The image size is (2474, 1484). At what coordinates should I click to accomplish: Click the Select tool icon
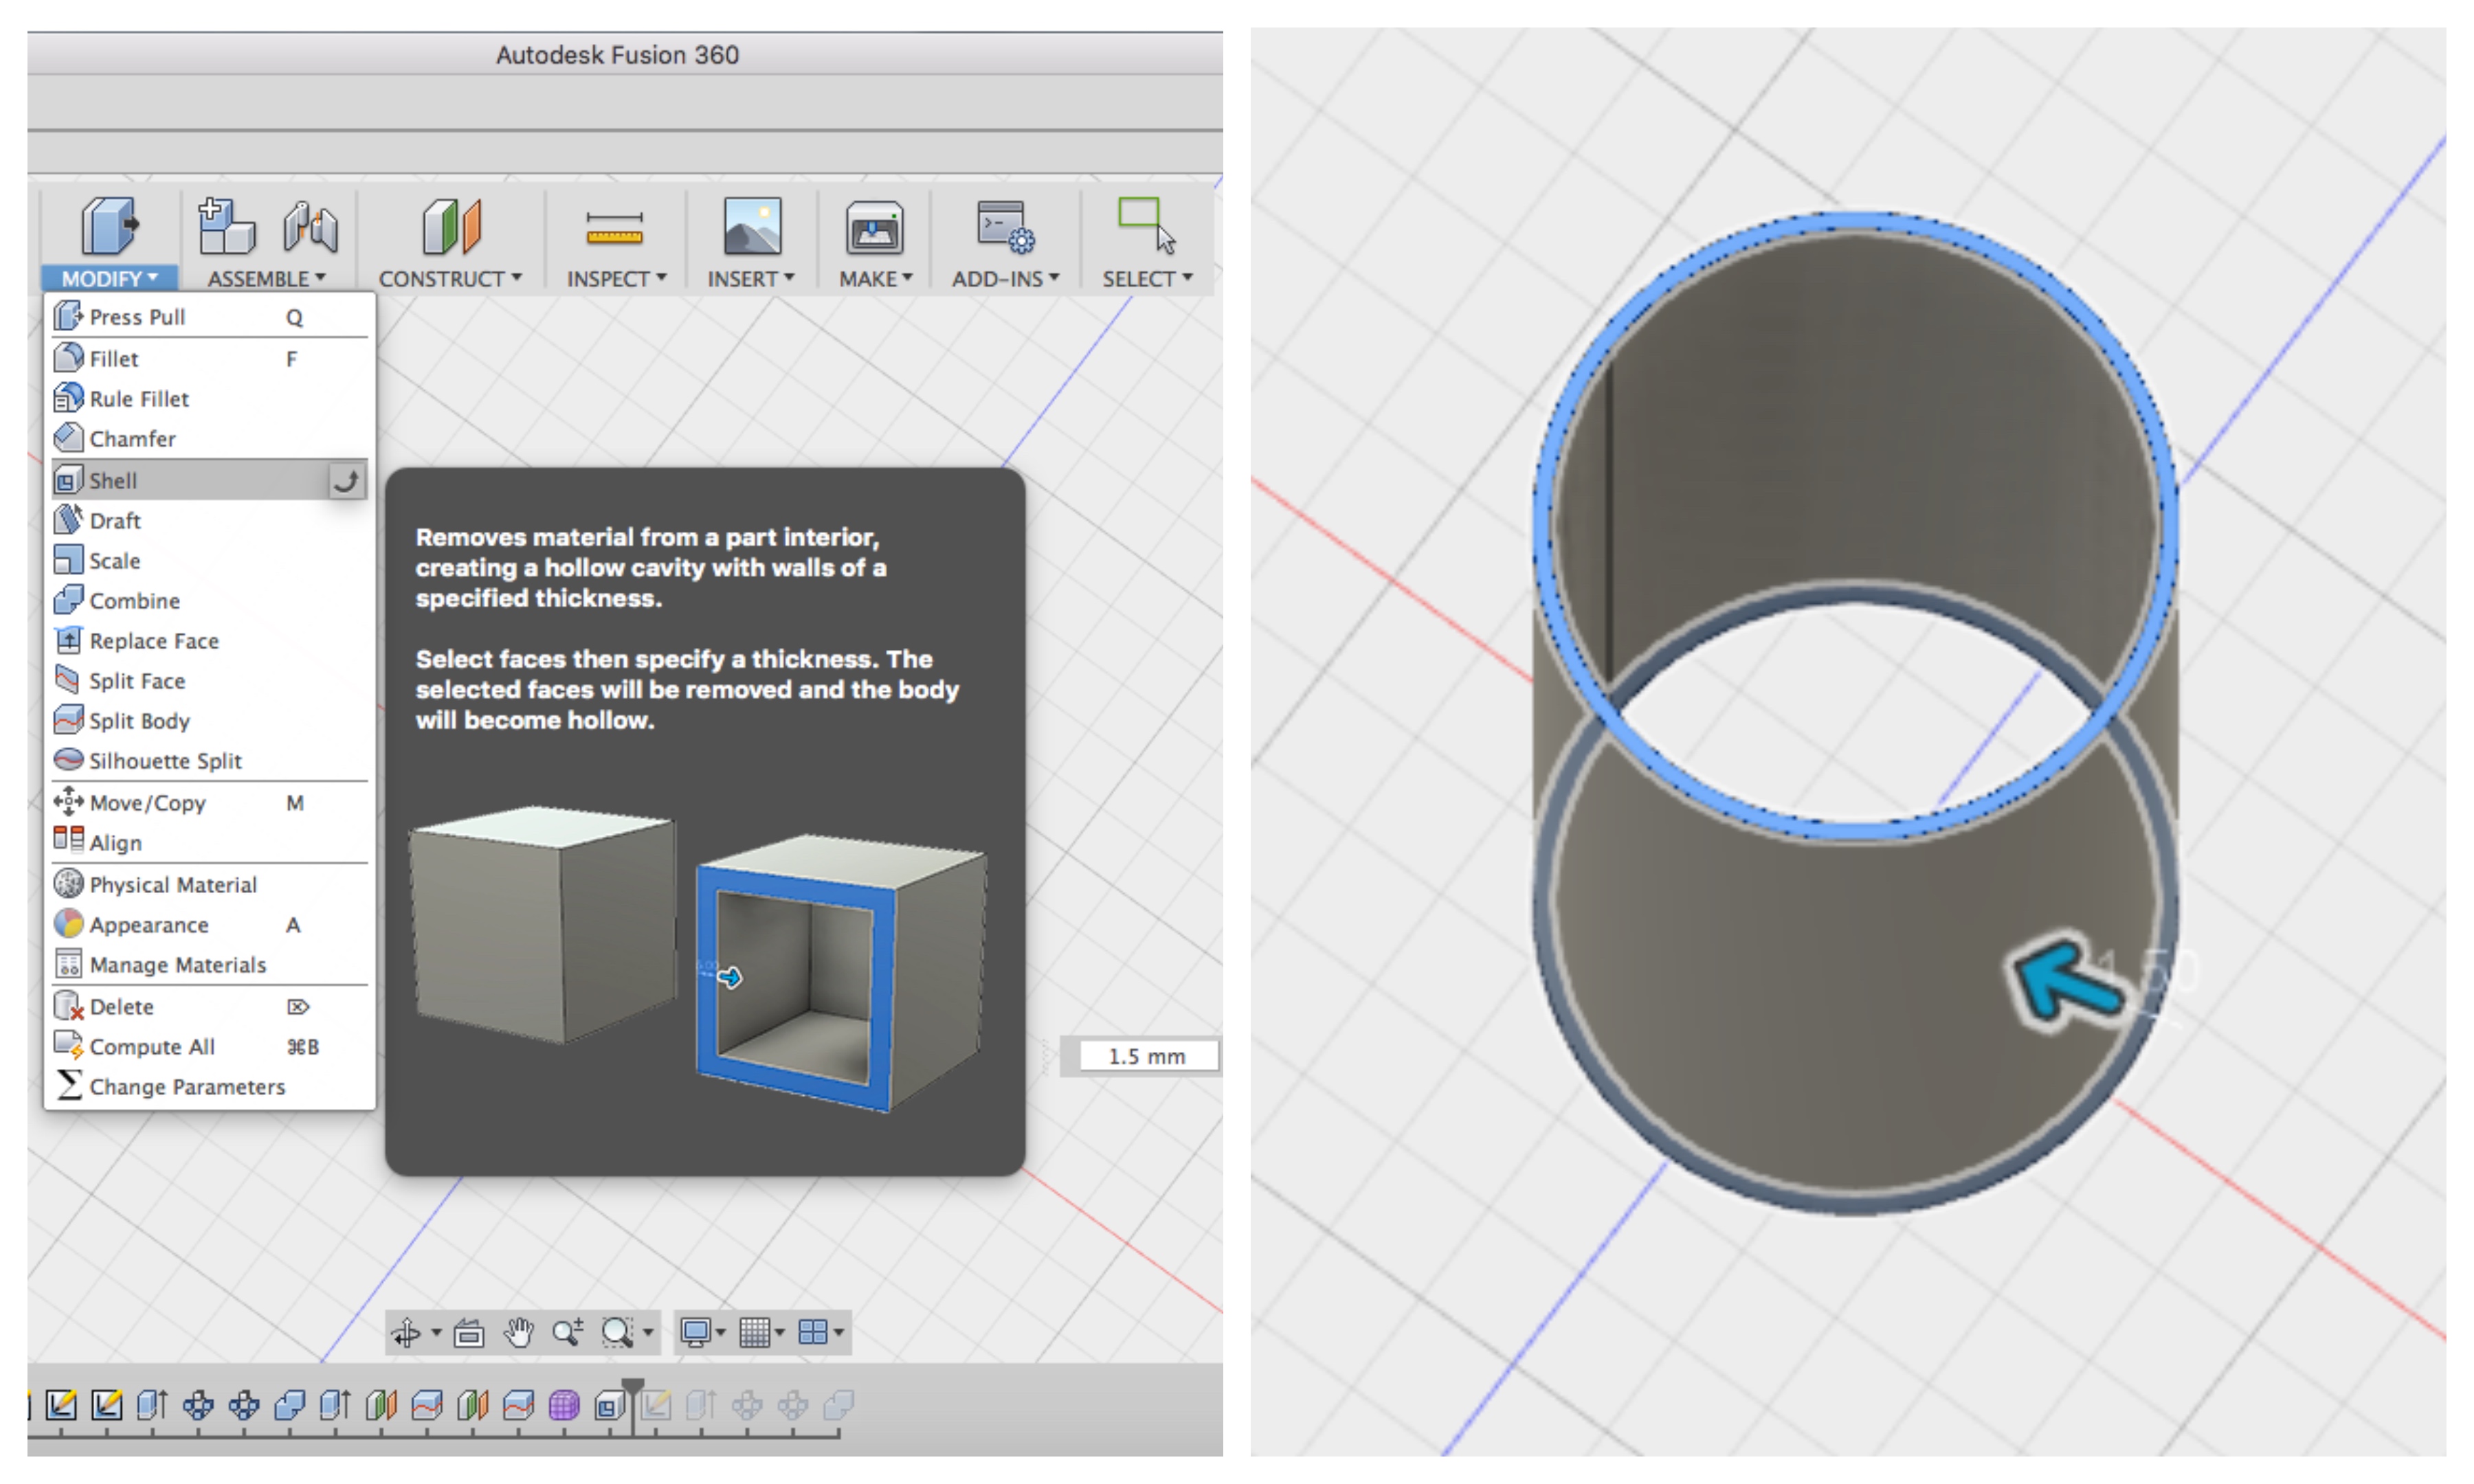click(x=1146, y=226)
